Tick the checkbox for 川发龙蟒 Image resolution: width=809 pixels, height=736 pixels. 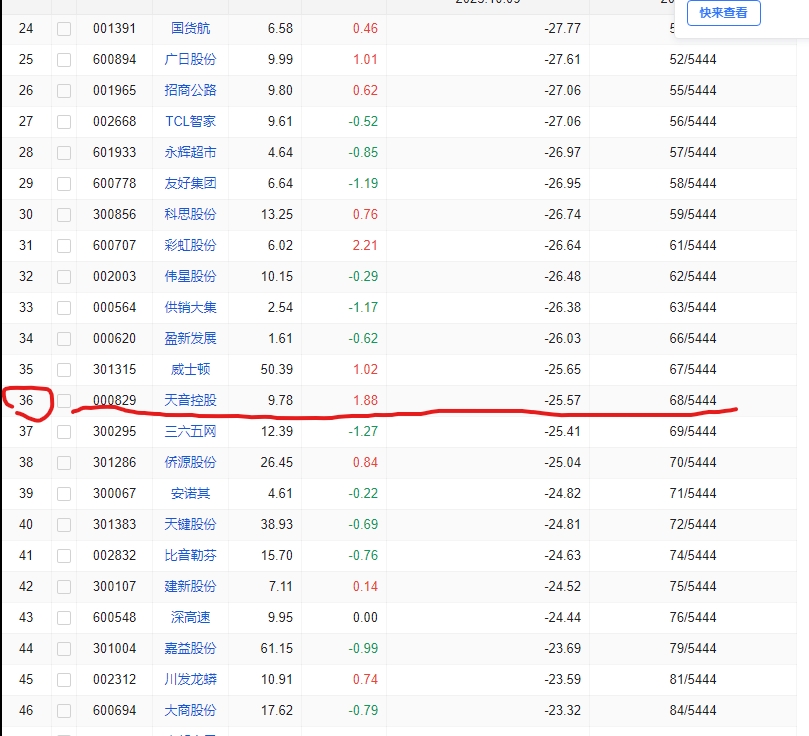pyautogui.click(x=64, y=680)
